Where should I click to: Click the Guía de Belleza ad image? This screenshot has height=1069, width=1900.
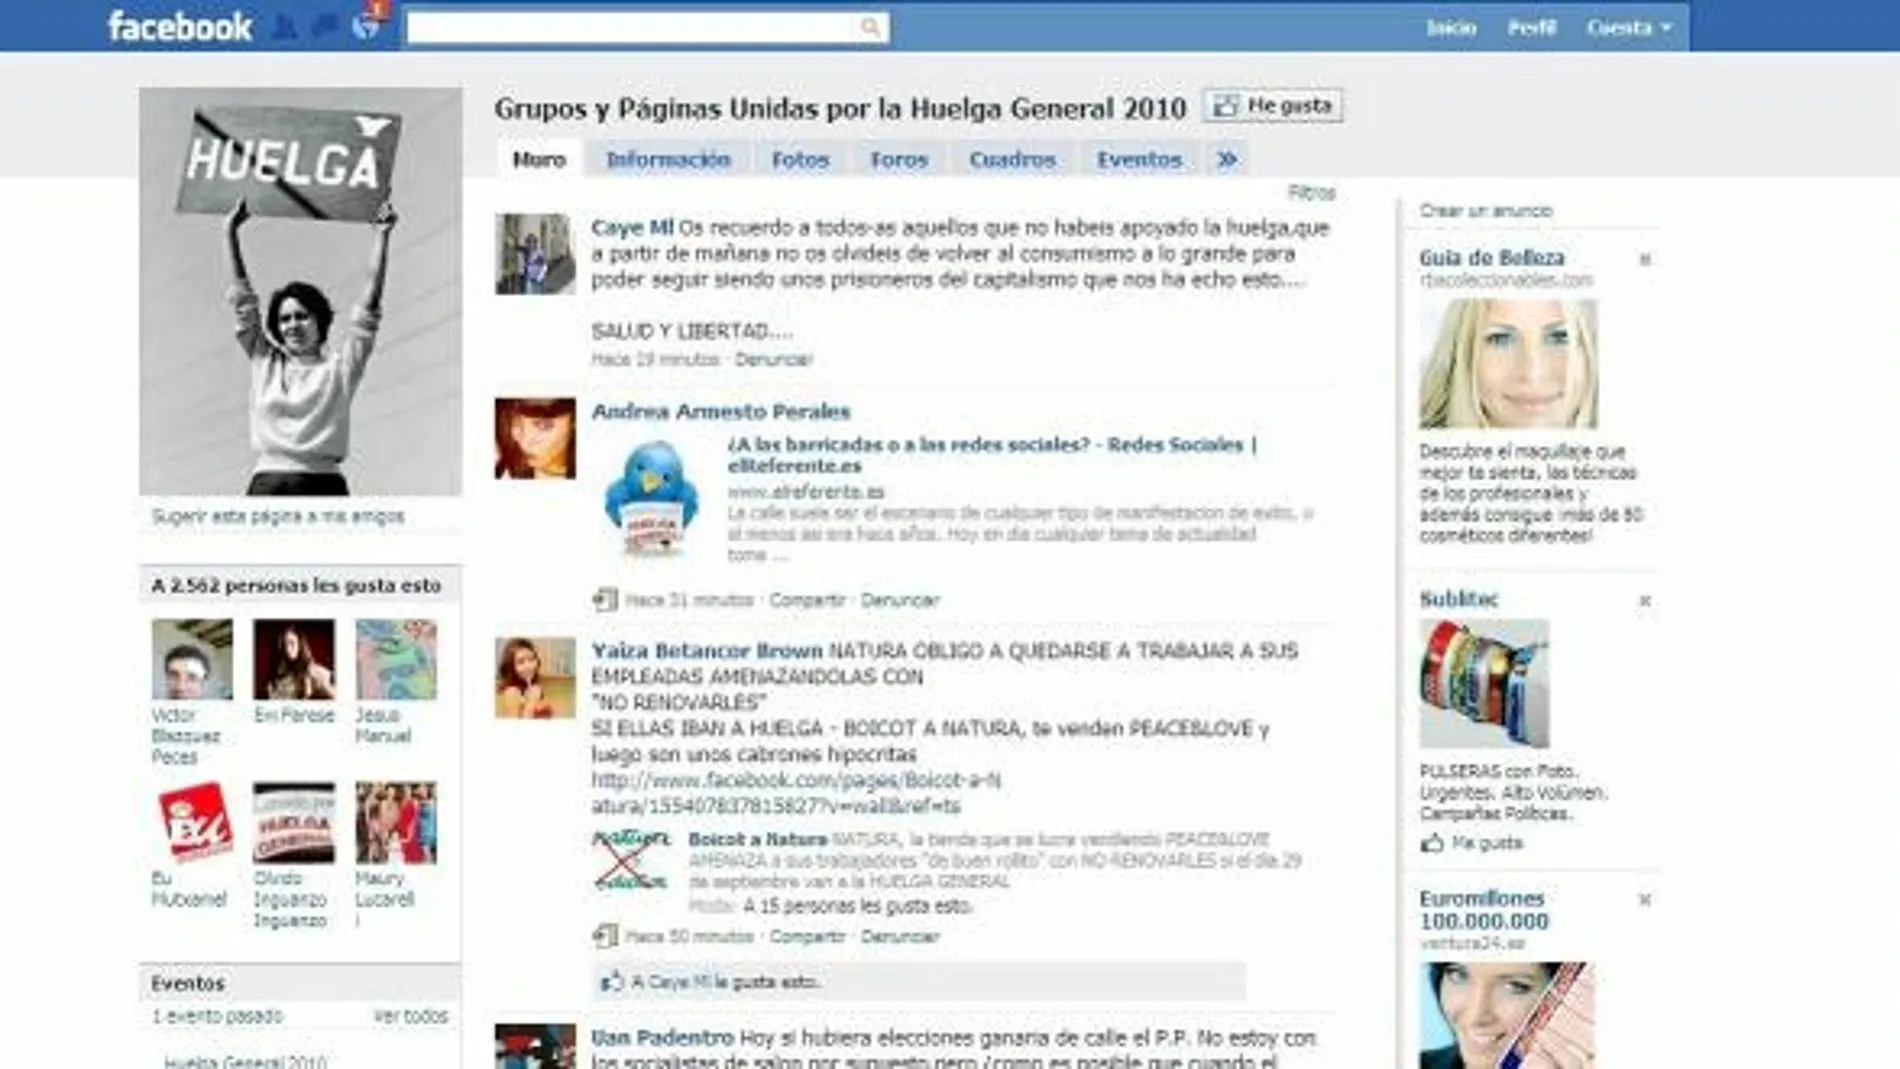[1508, 364]
